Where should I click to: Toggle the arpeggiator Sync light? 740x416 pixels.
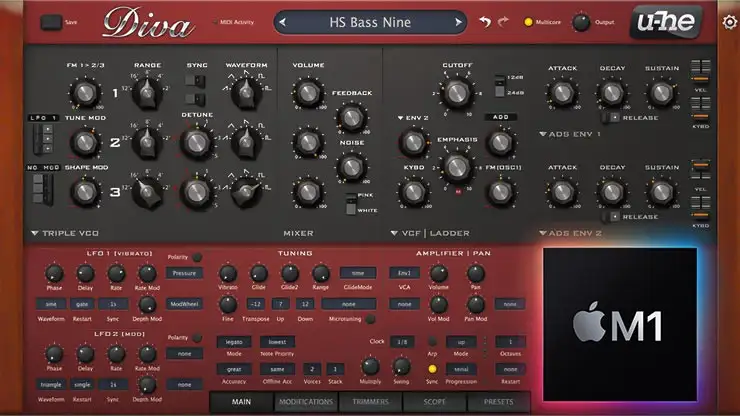[x=432, y=369]
